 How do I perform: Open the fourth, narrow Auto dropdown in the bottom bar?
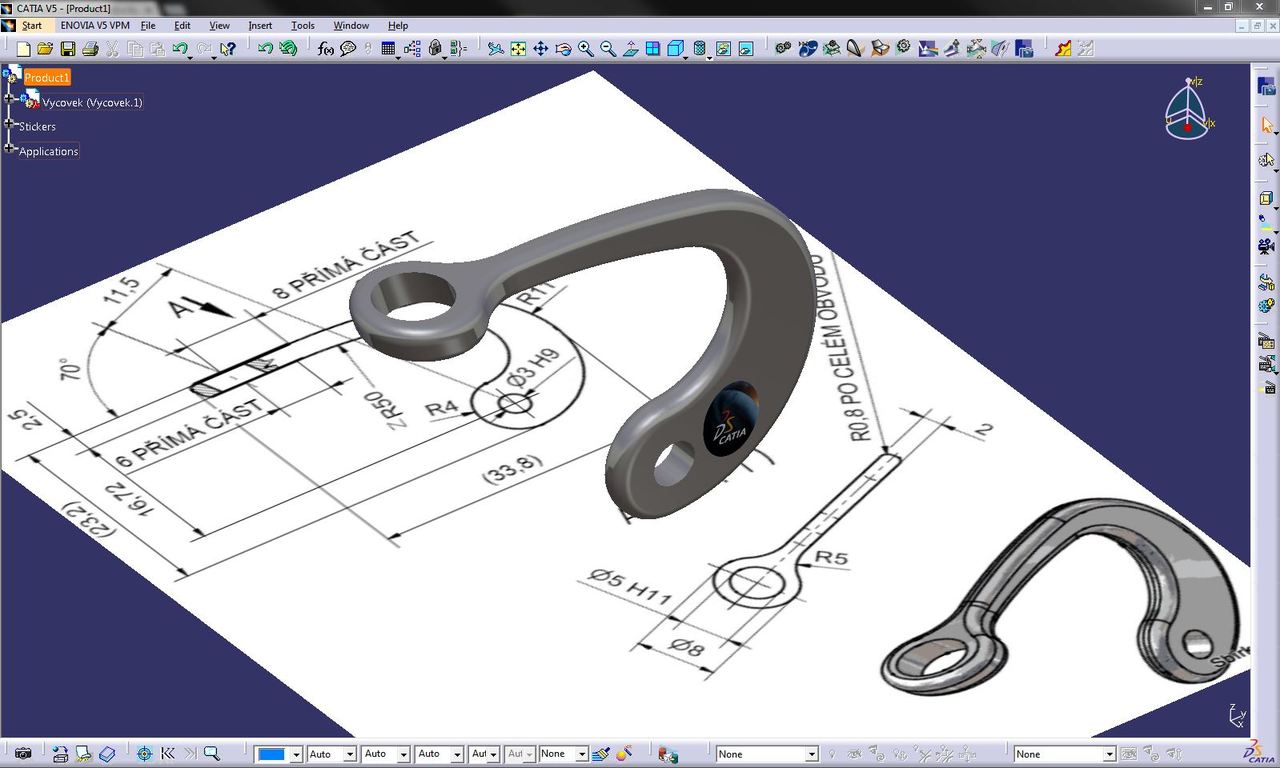pyautogui.click(x=493, y=754)
